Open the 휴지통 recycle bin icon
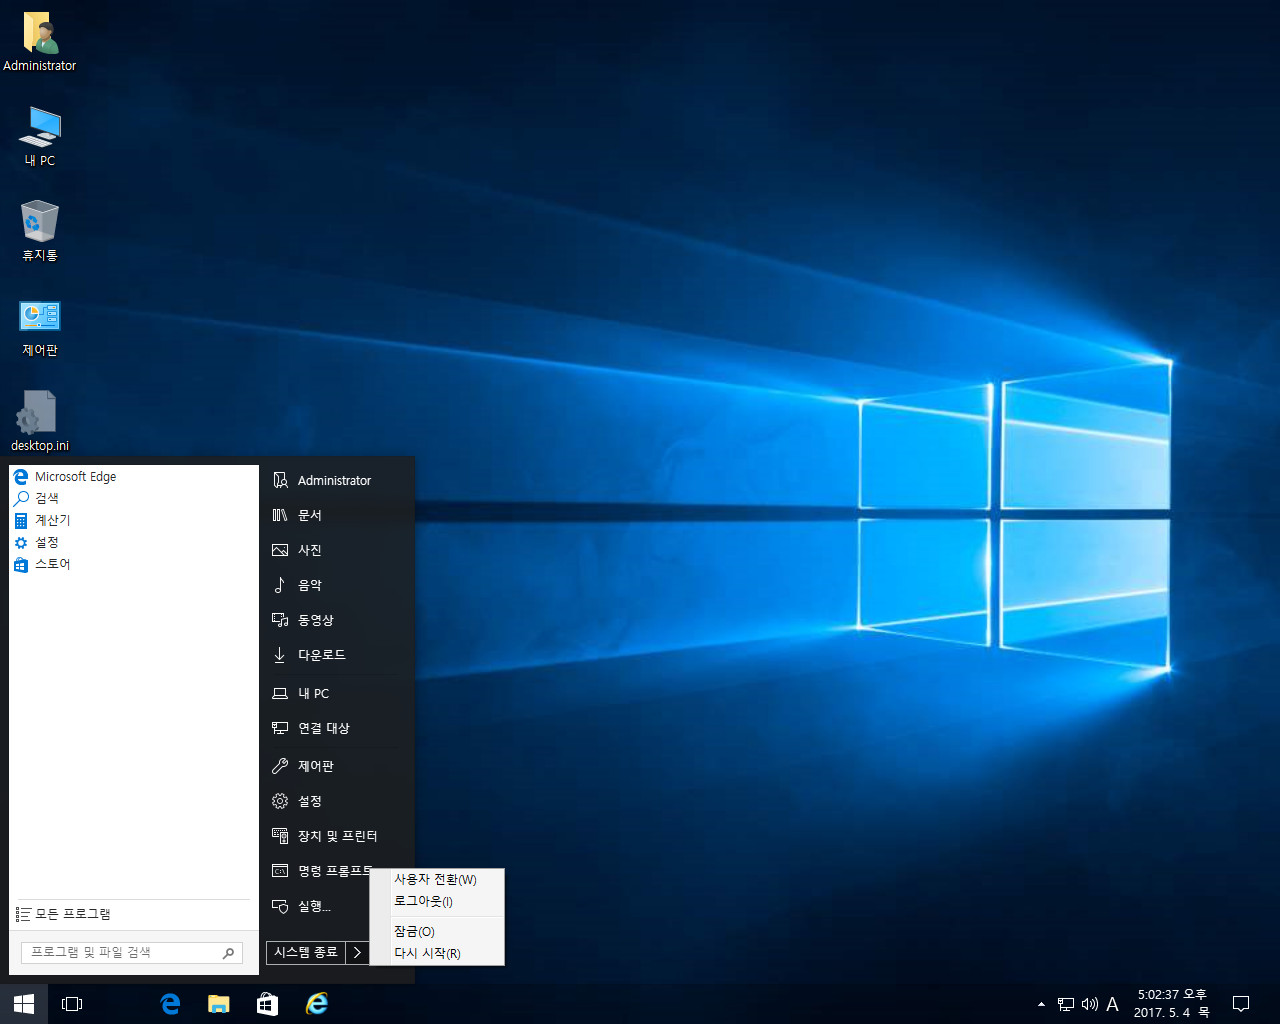 (40, 231)
